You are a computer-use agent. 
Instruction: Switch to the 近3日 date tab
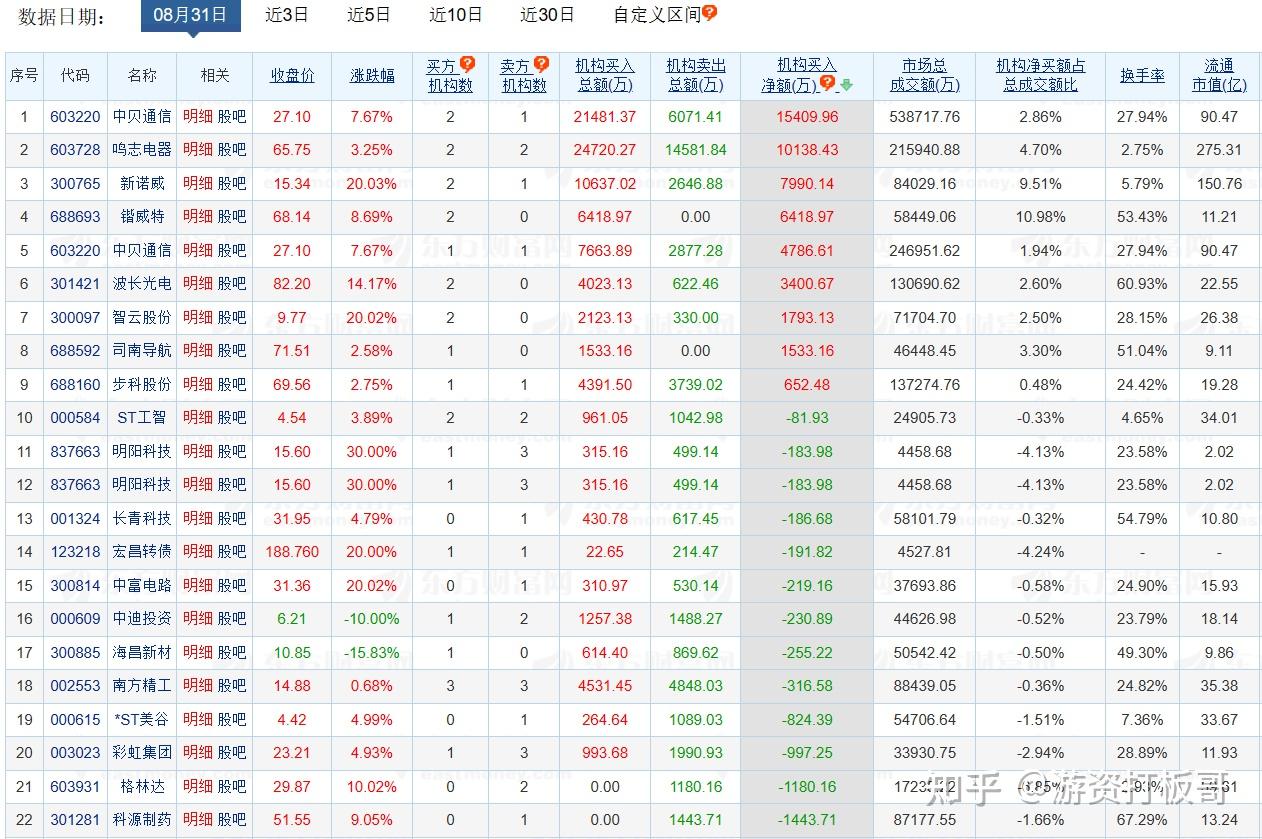[x=286, y=14]
